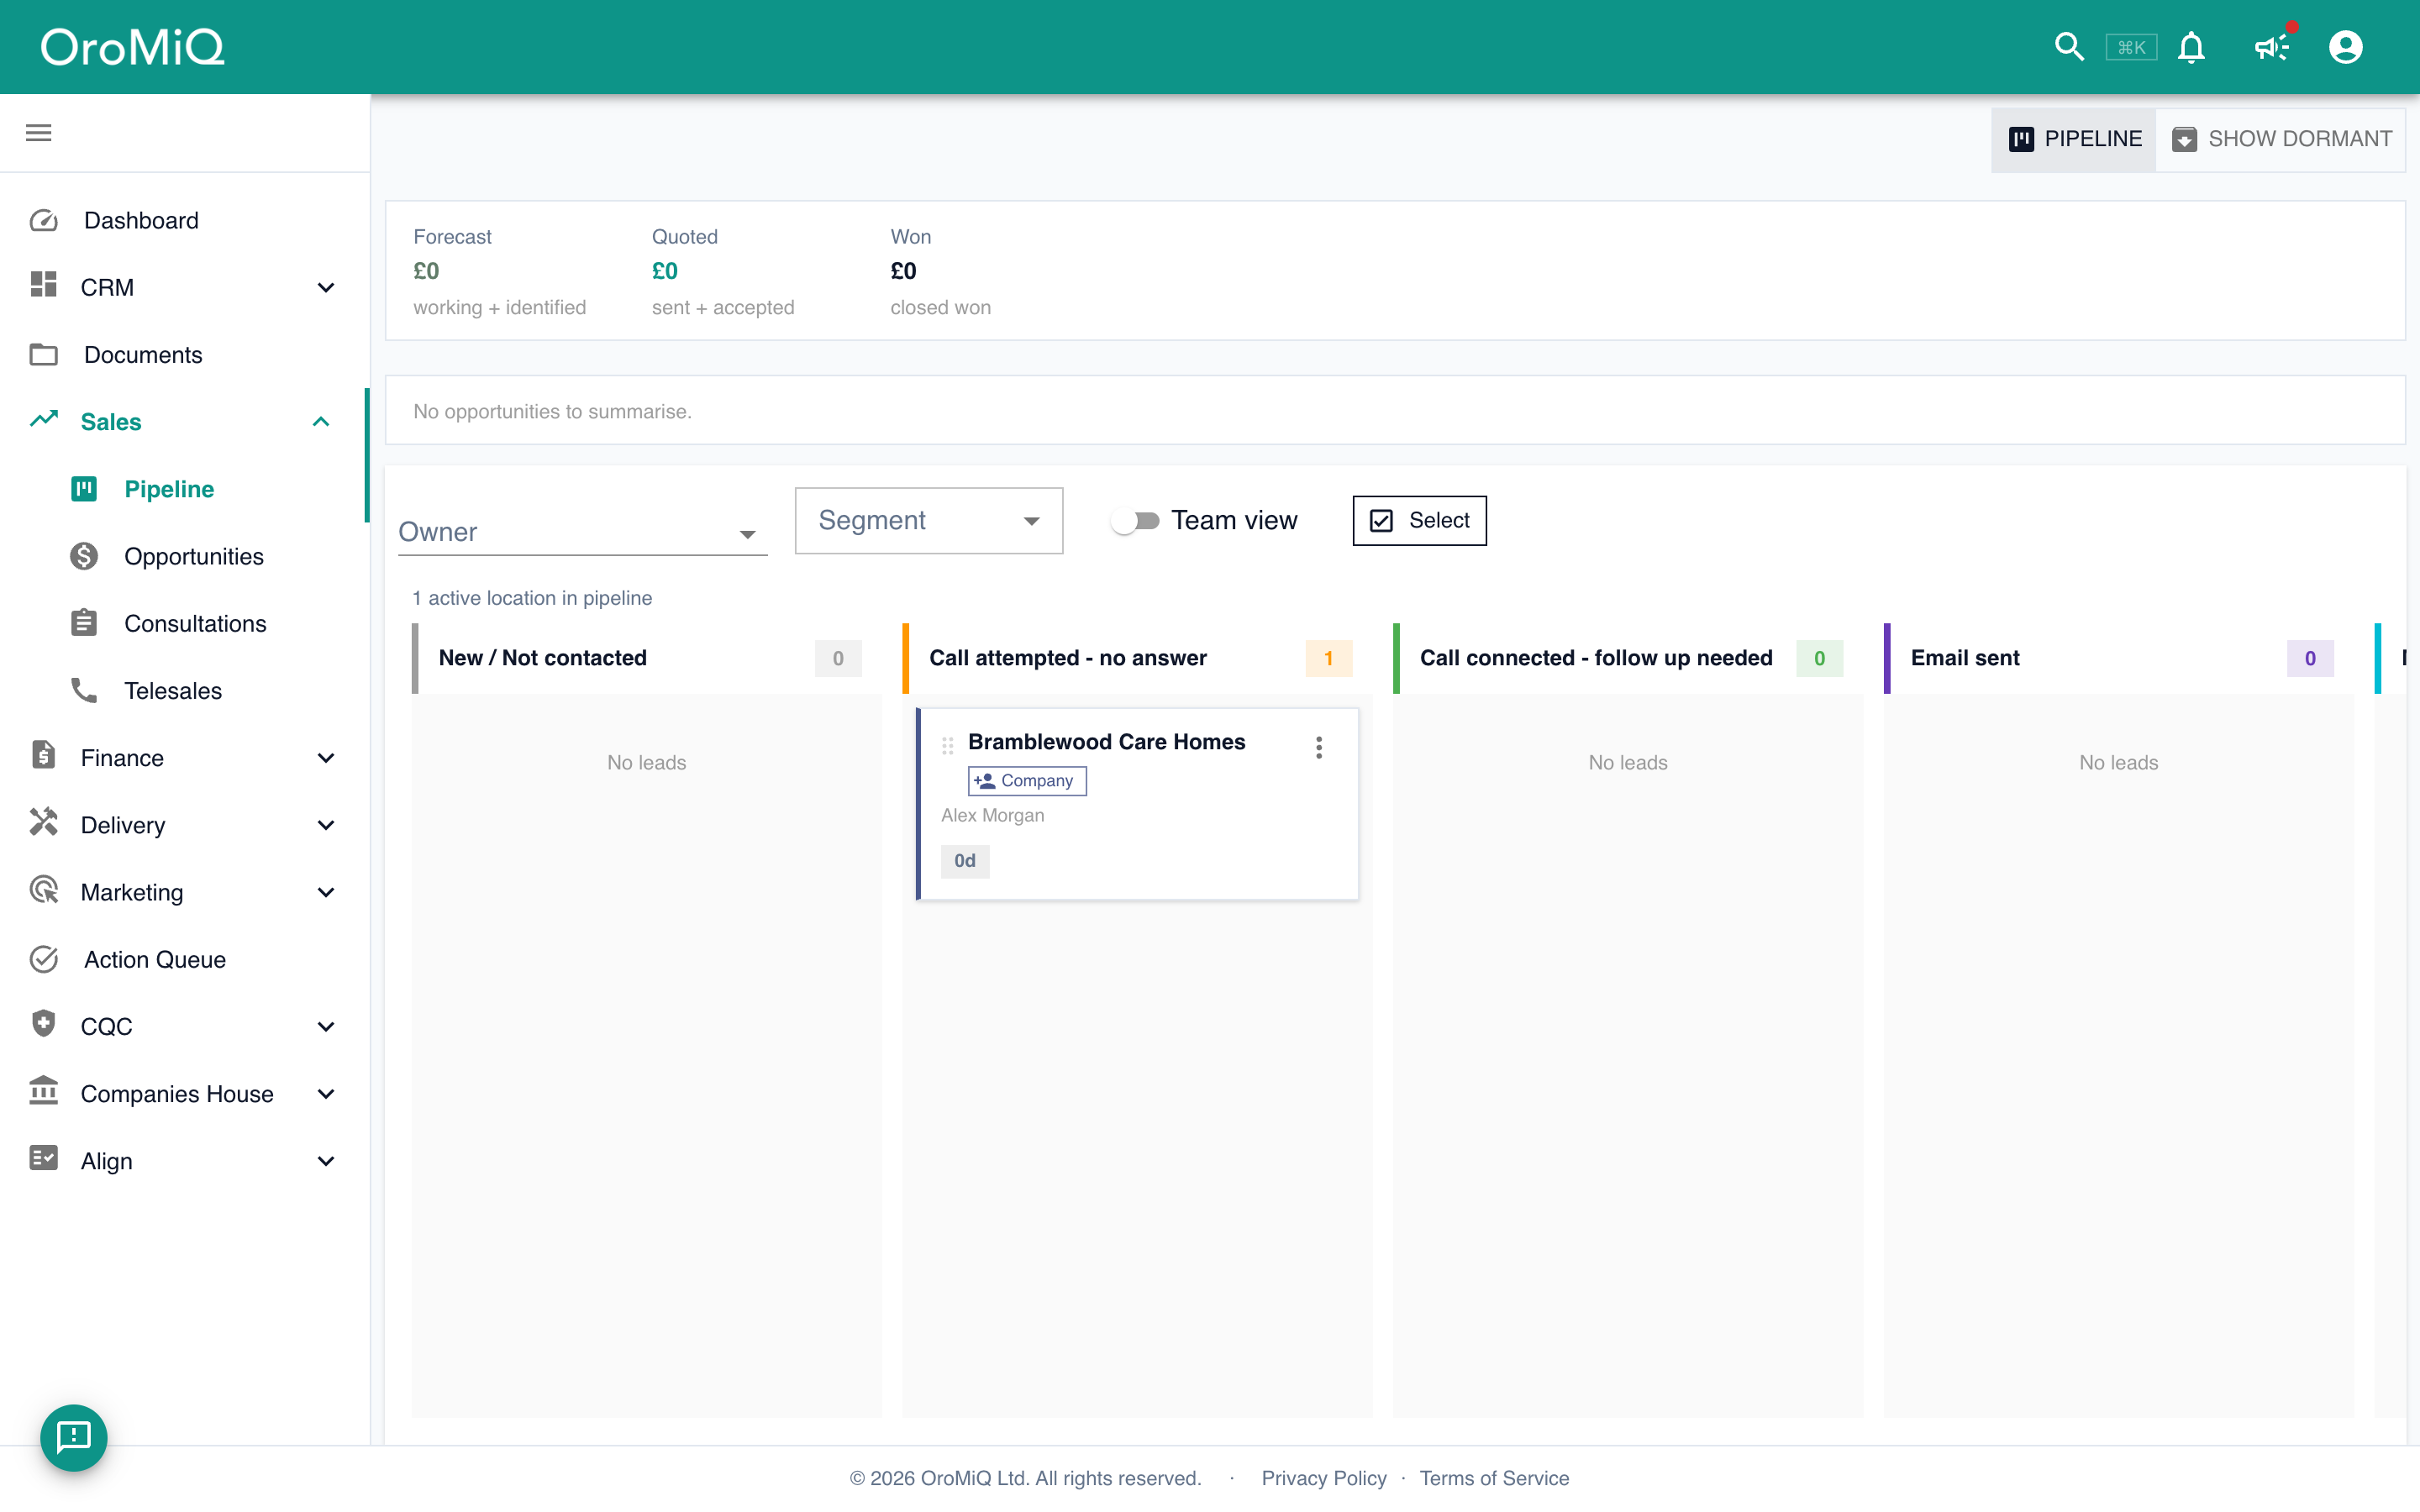Expand the Finance menu chevron
The height and width of the screenshot is (1512, 2420).
pyautogui.click(x=326, y=758)
